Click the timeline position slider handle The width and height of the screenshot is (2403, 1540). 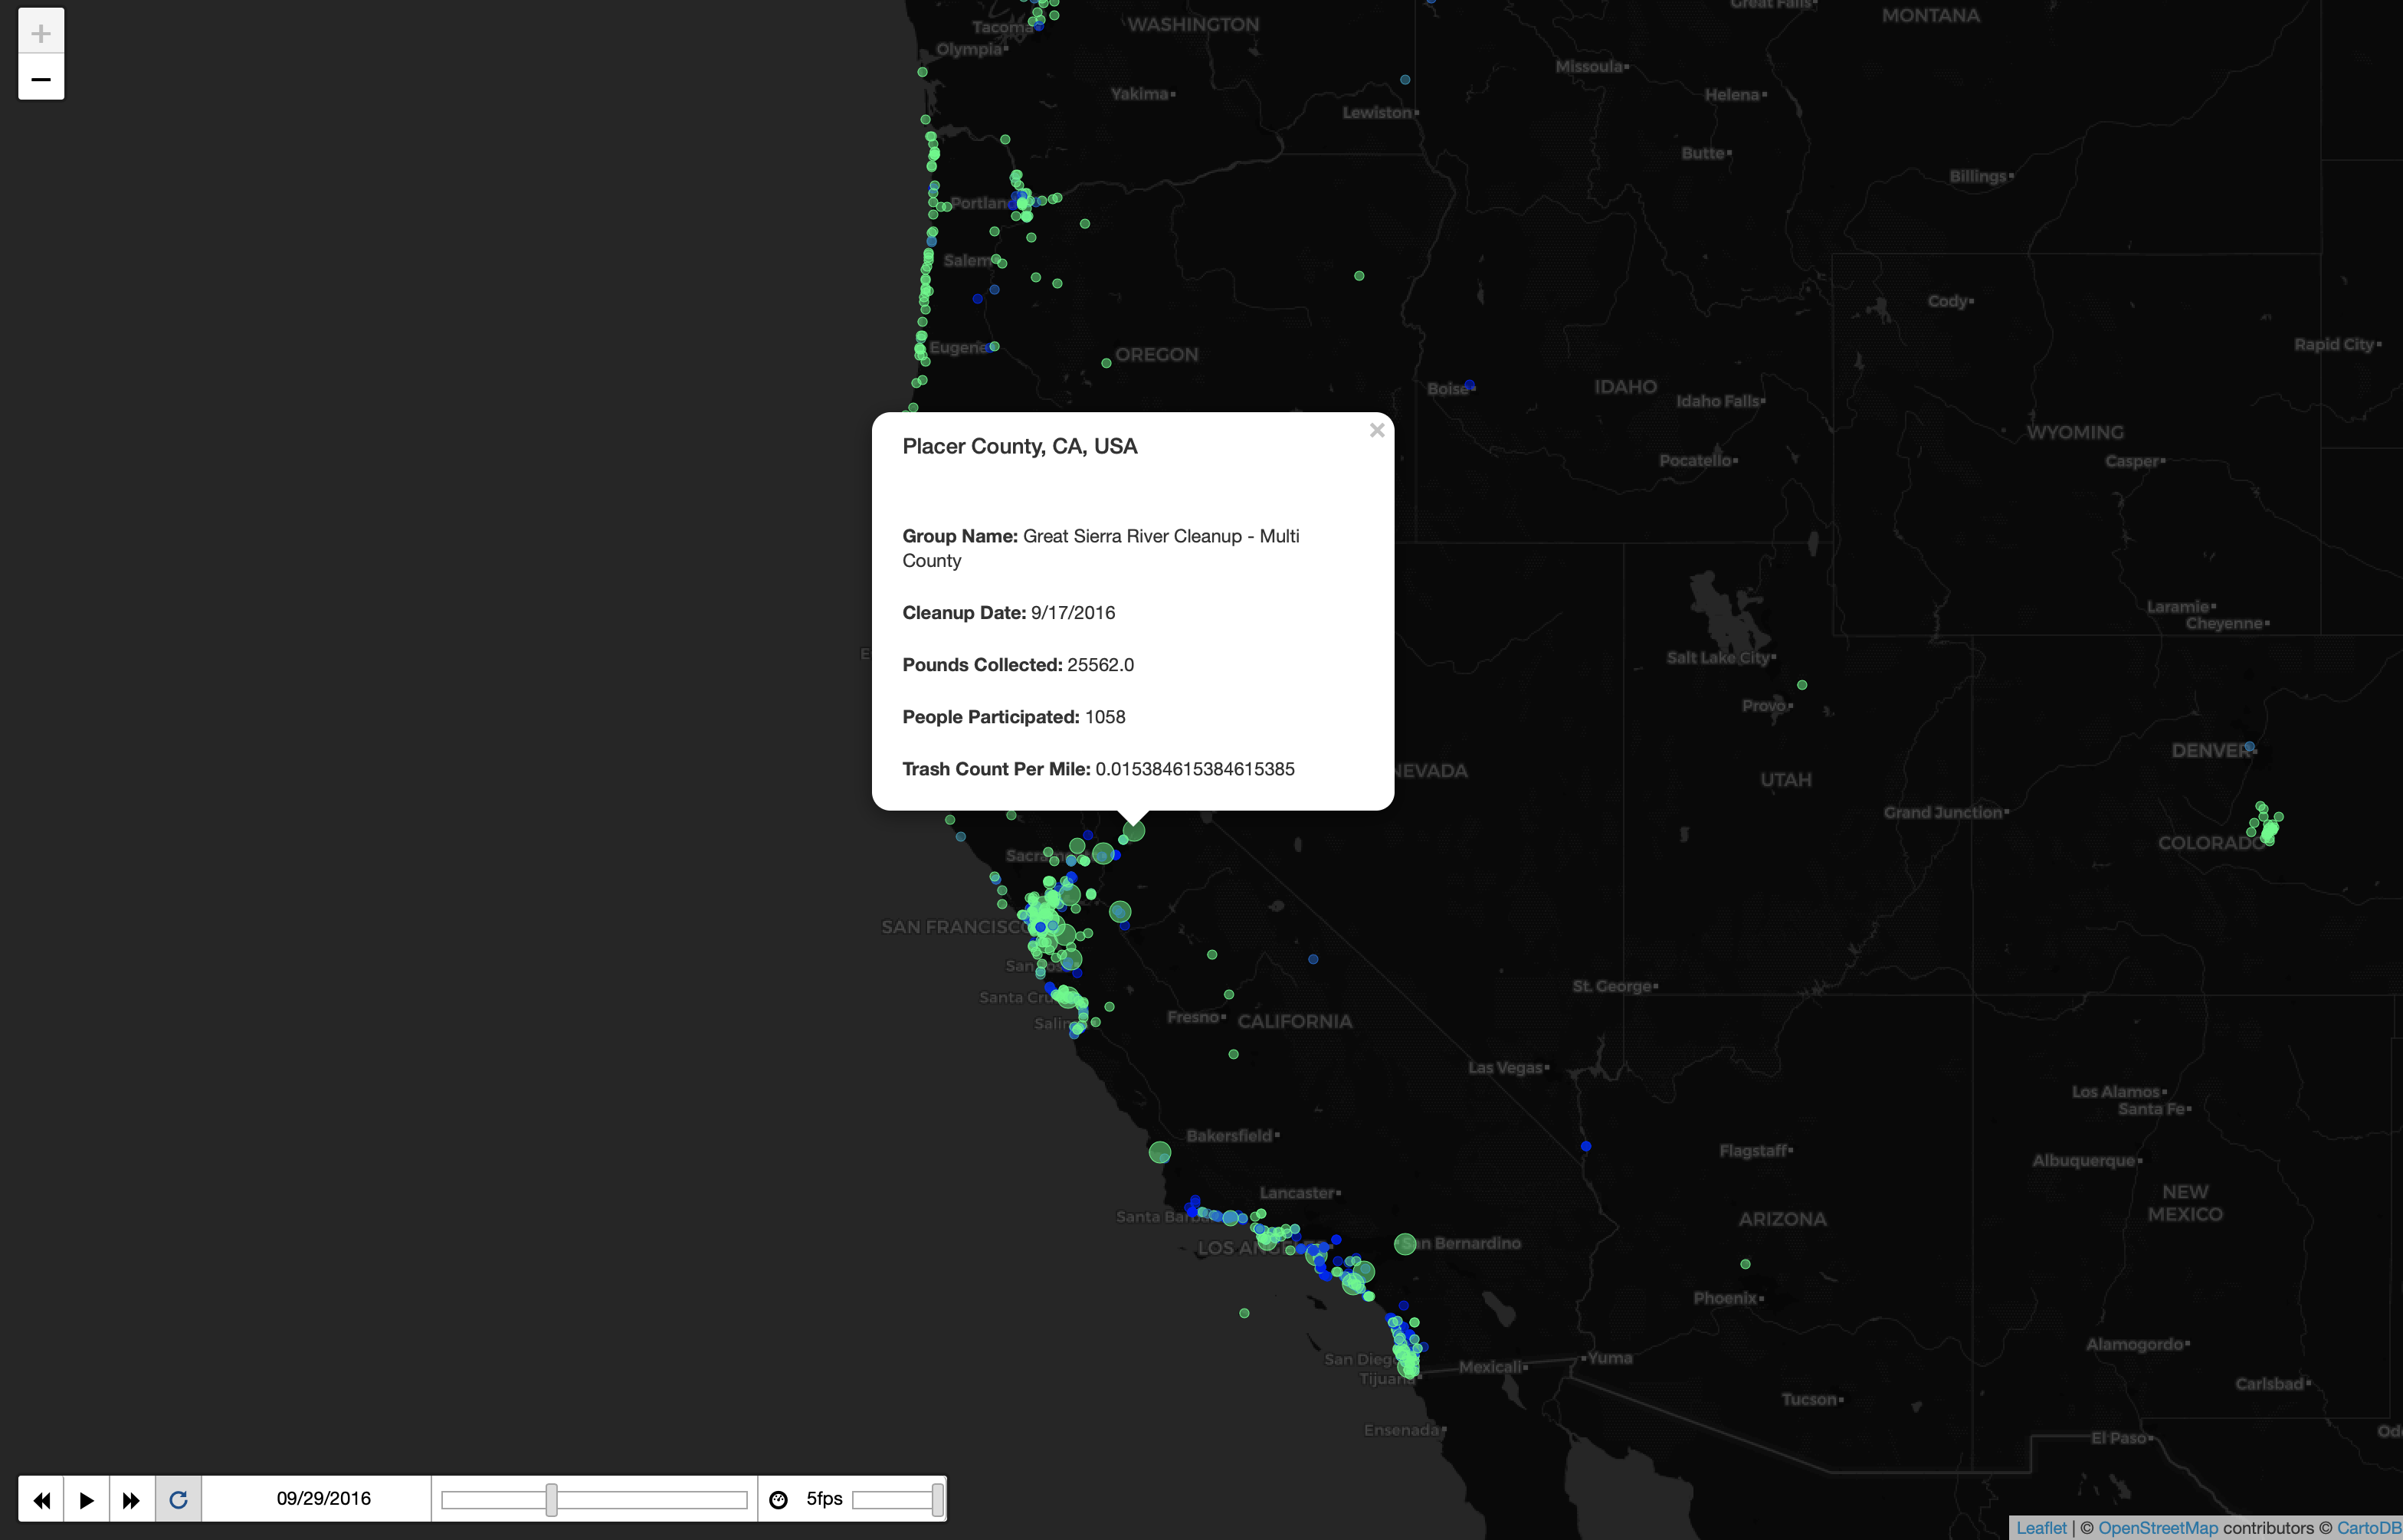tap(551, 1499)
